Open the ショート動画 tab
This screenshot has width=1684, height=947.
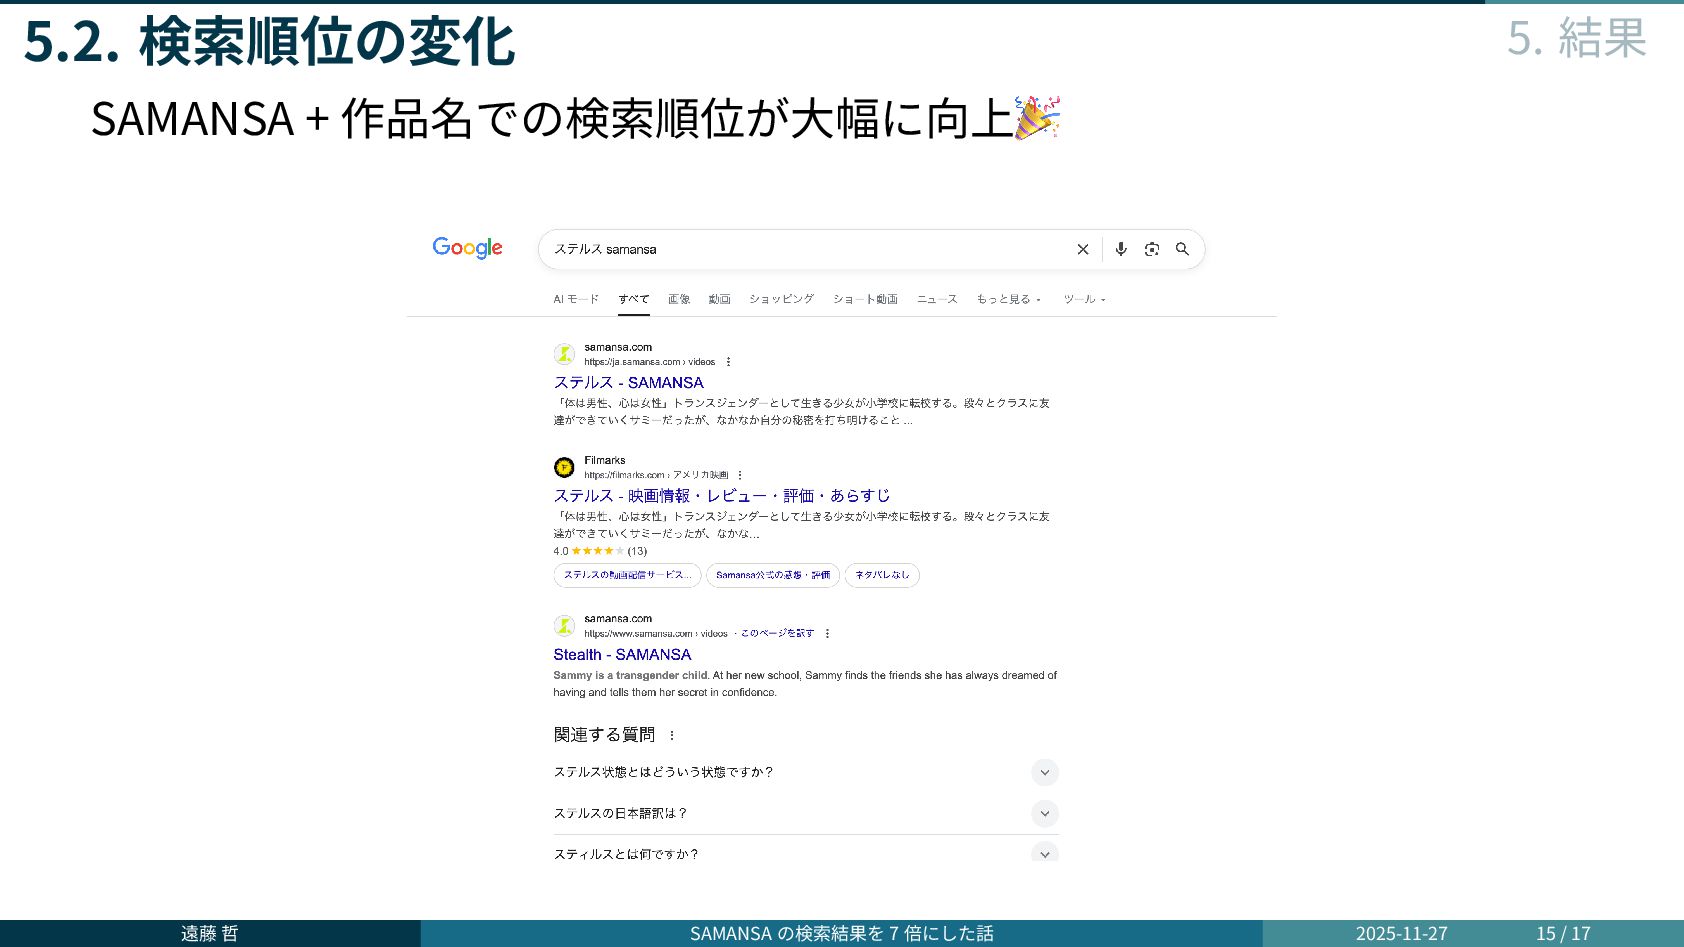click(866, 299)
